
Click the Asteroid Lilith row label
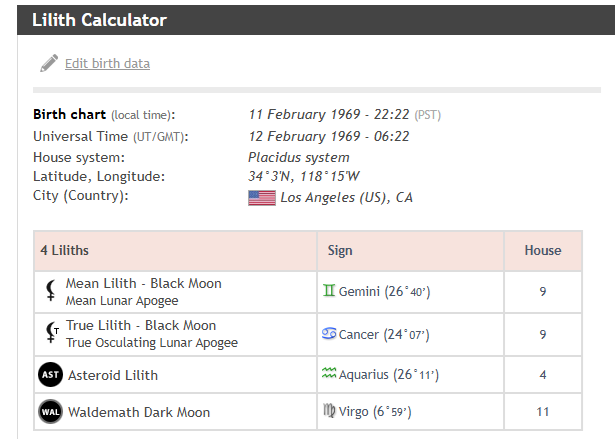click(x=112, y=375)
